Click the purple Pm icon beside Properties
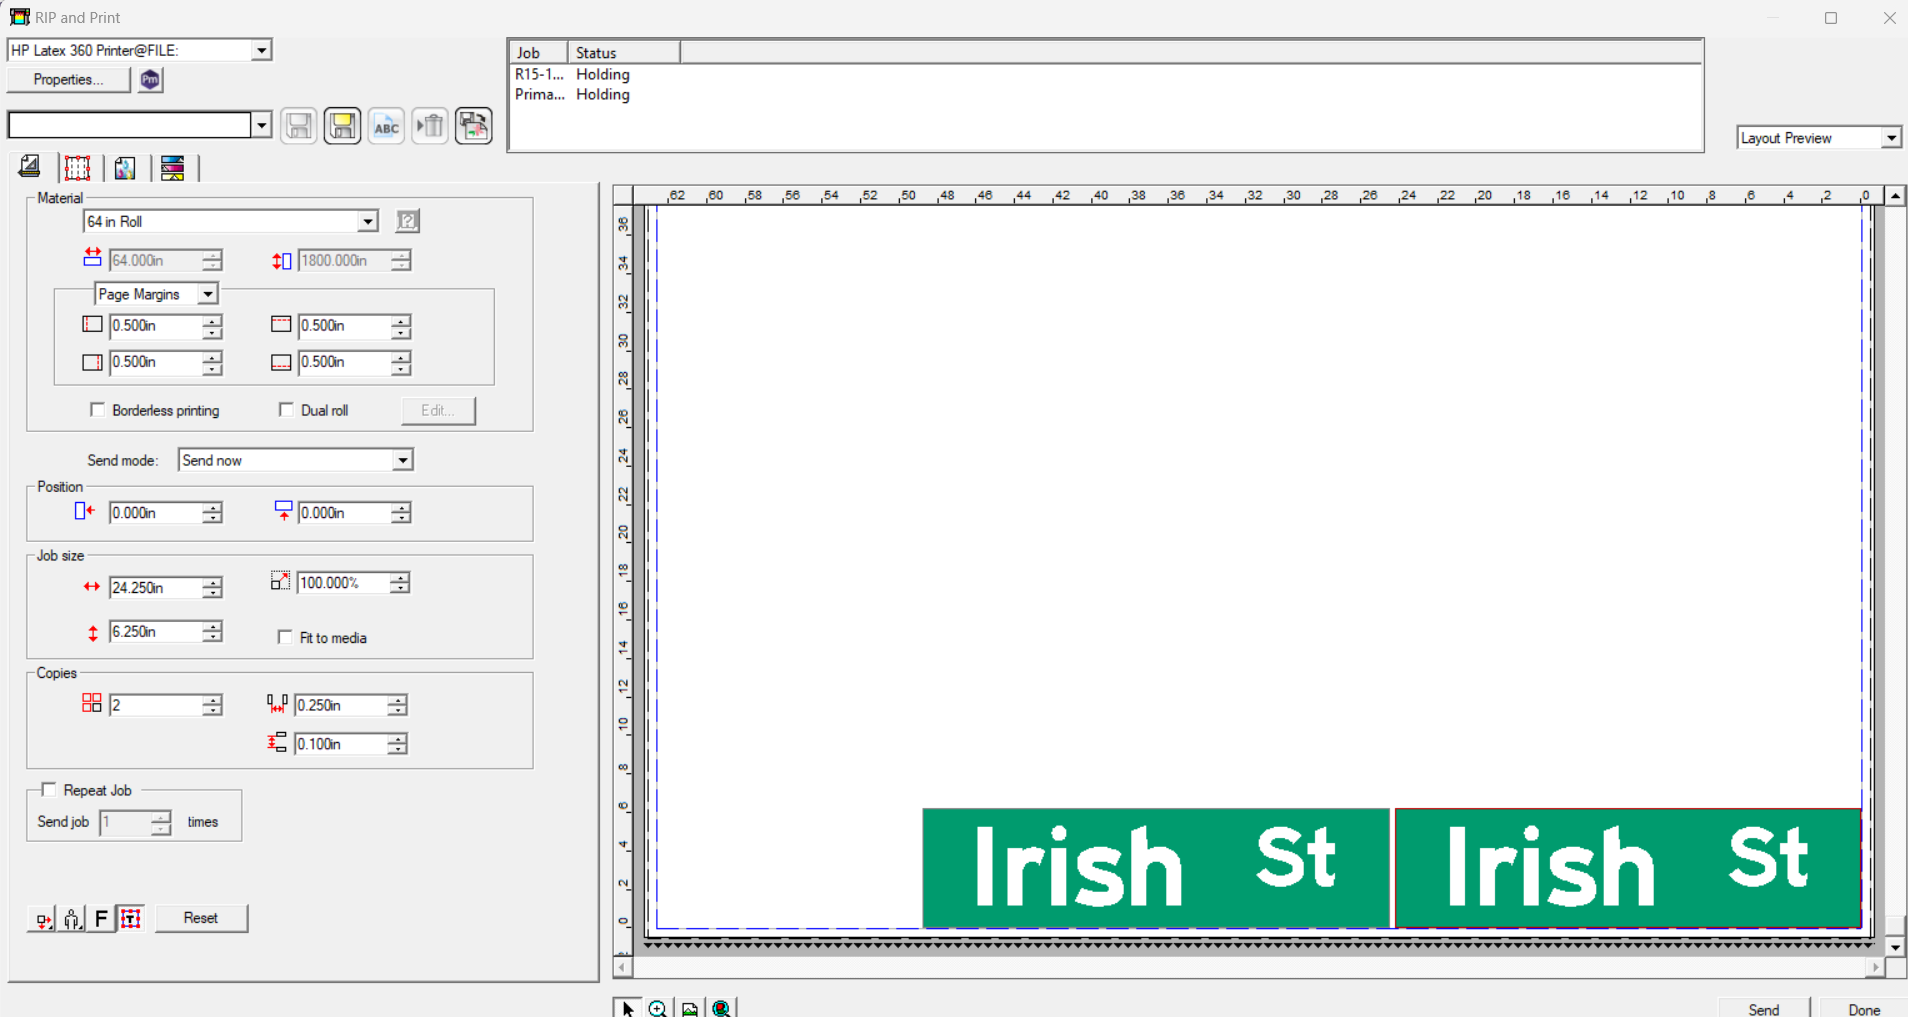 [150, 80]
